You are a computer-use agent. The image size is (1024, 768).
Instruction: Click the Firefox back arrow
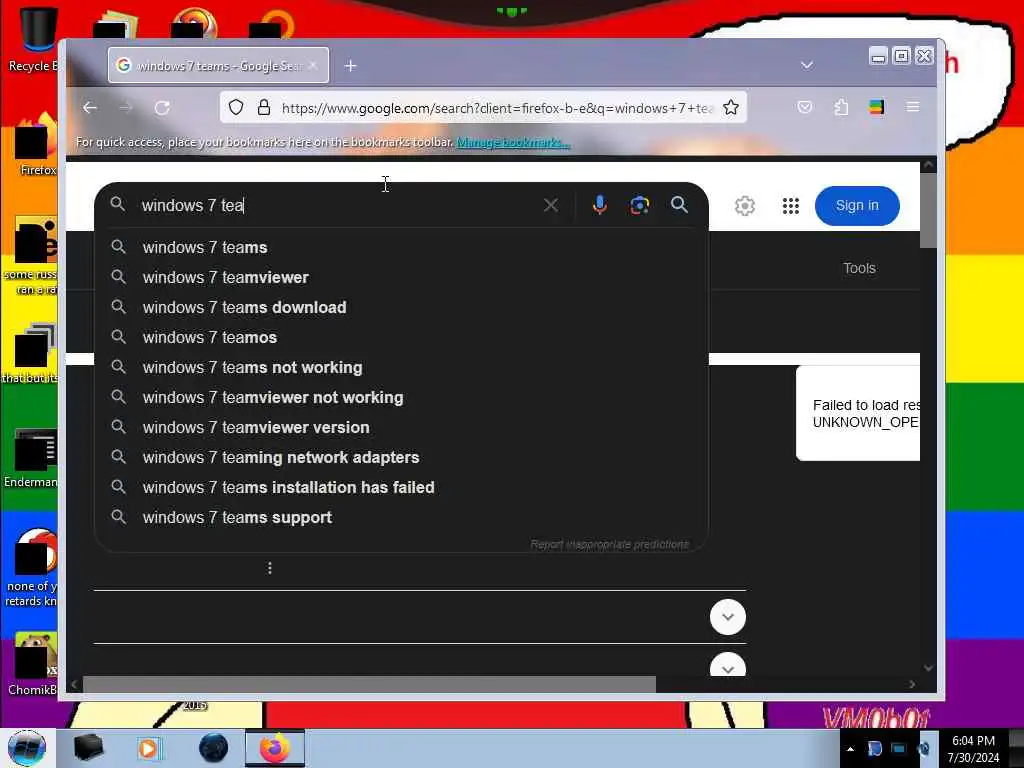[90, 108]
